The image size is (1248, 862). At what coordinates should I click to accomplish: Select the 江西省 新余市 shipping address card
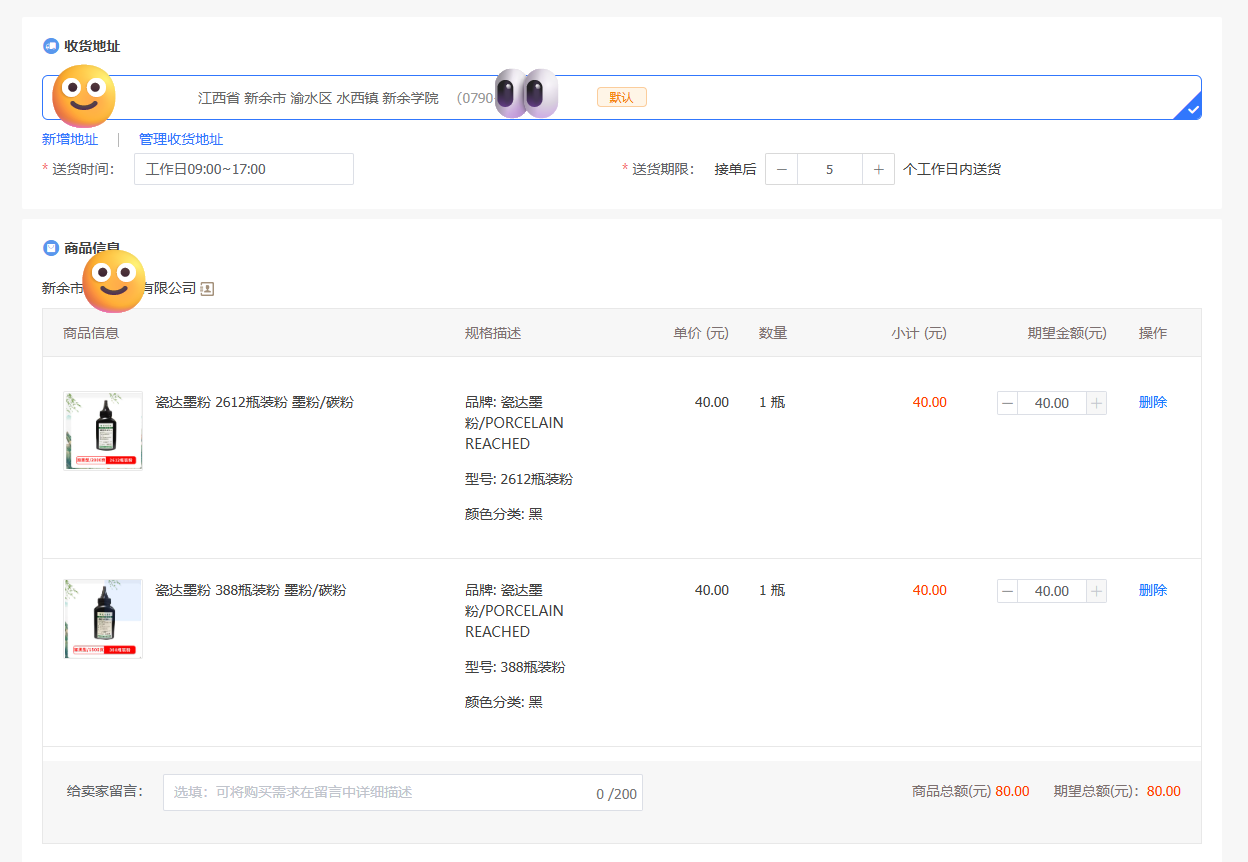pos(621,98)
